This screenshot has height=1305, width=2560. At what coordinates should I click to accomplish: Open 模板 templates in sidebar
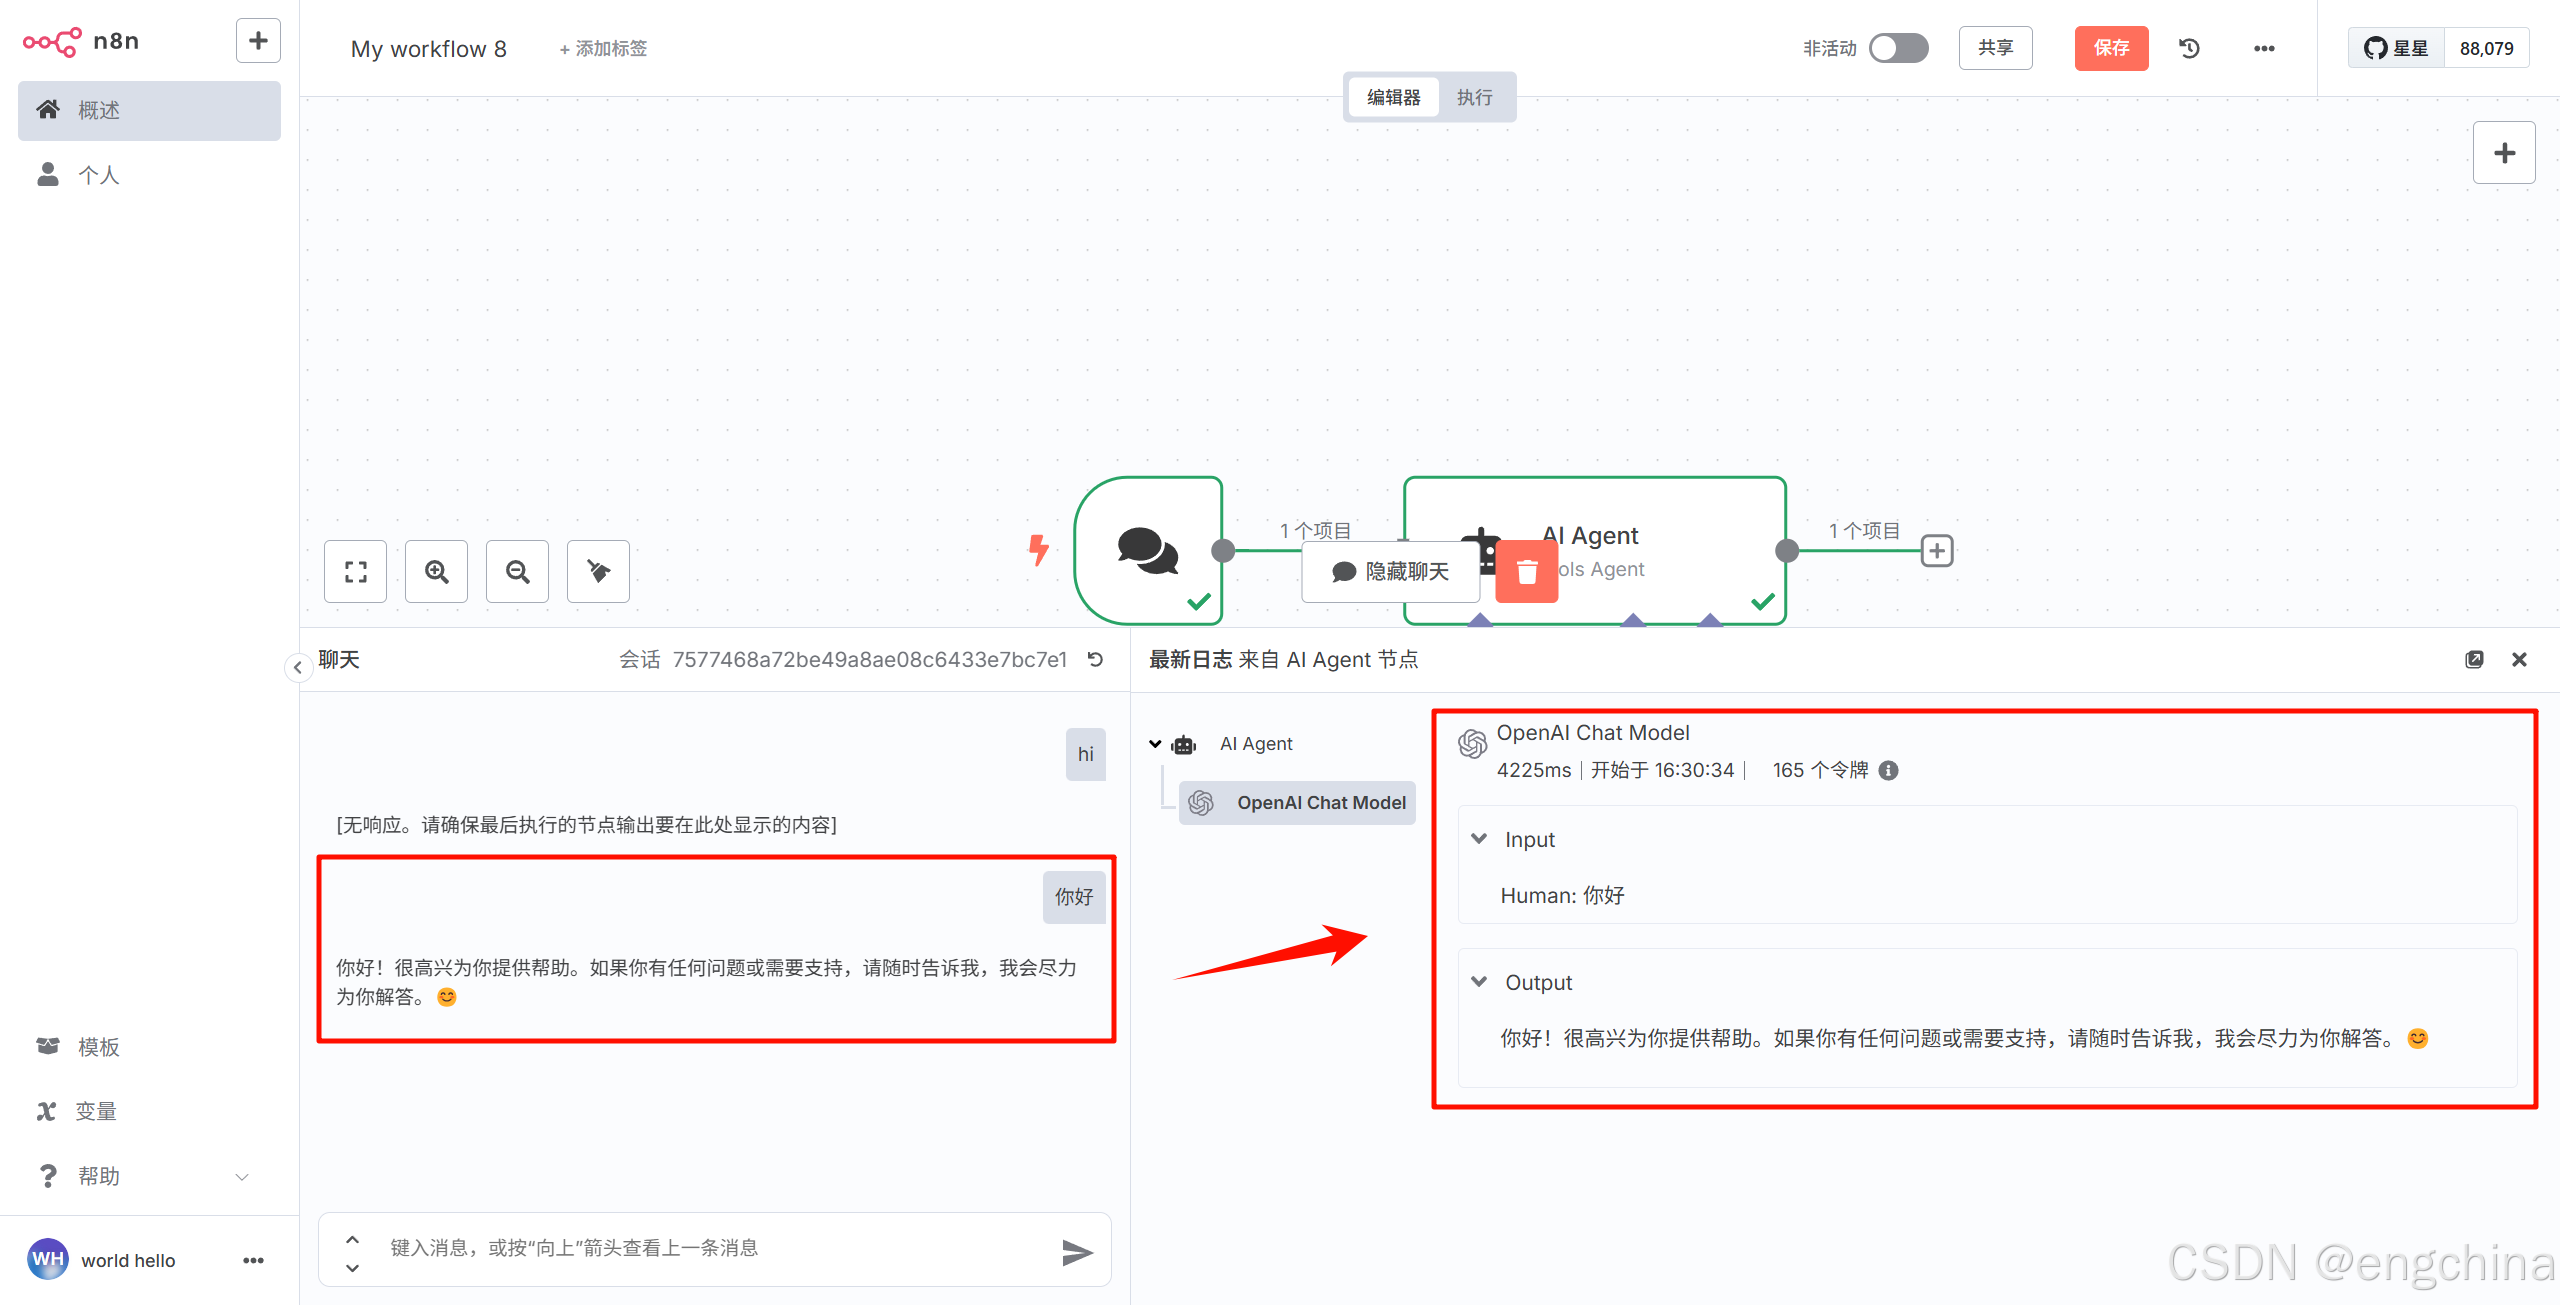[x=98, y=1046]
